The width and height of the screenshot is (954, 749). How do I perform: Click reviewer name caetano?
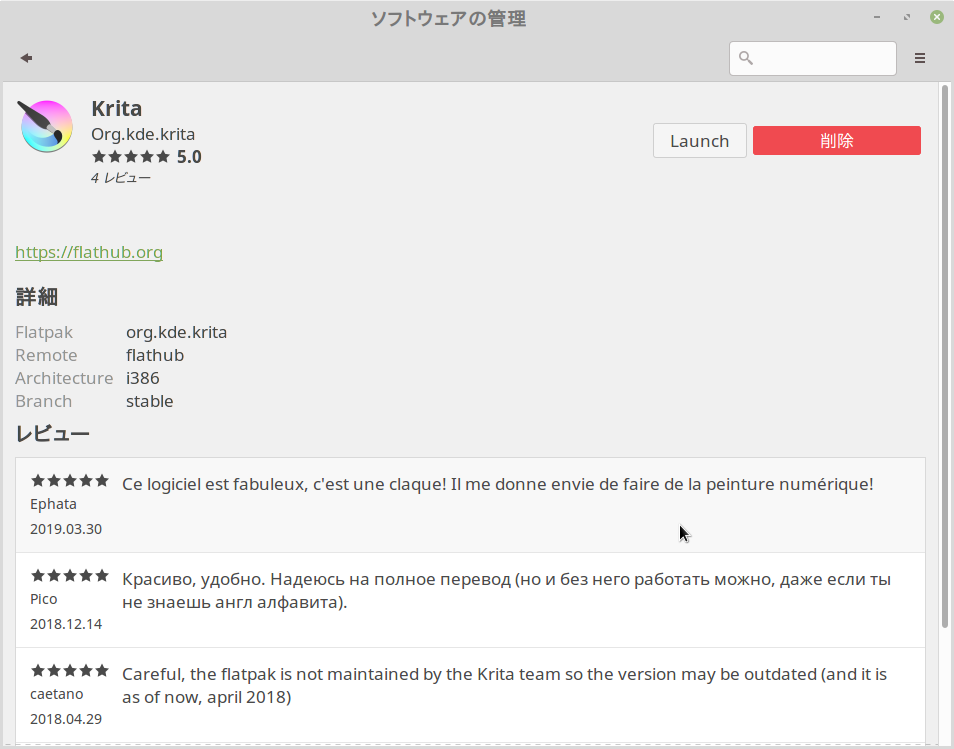click(x=57, y=694)
